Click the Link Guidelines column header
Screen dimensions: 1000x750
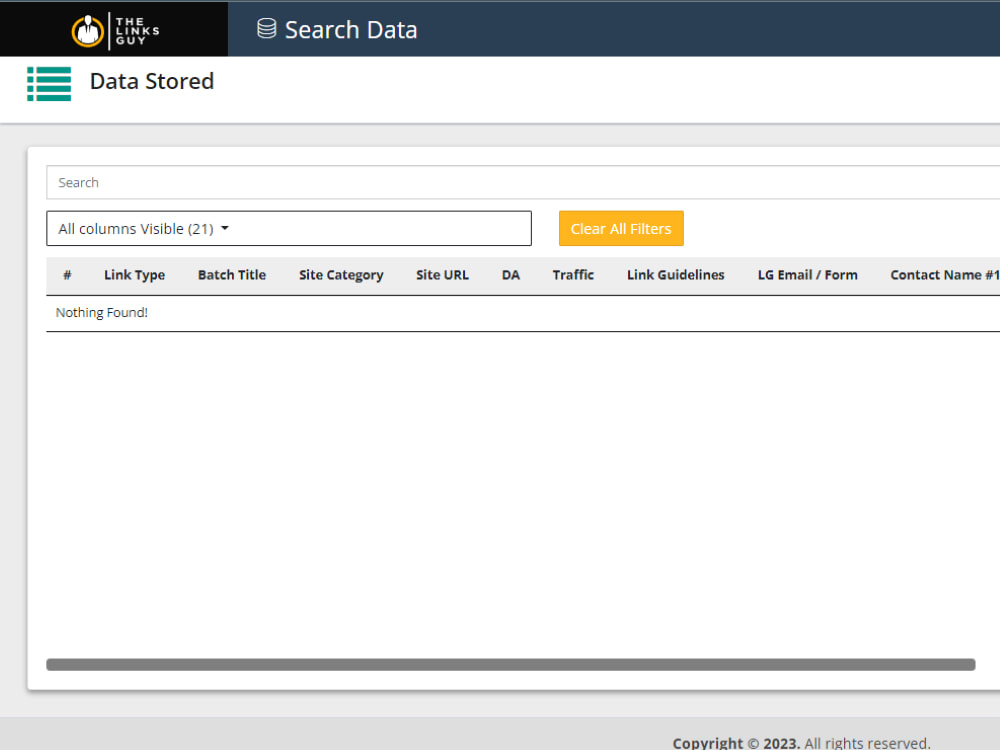tap(675, 275)
